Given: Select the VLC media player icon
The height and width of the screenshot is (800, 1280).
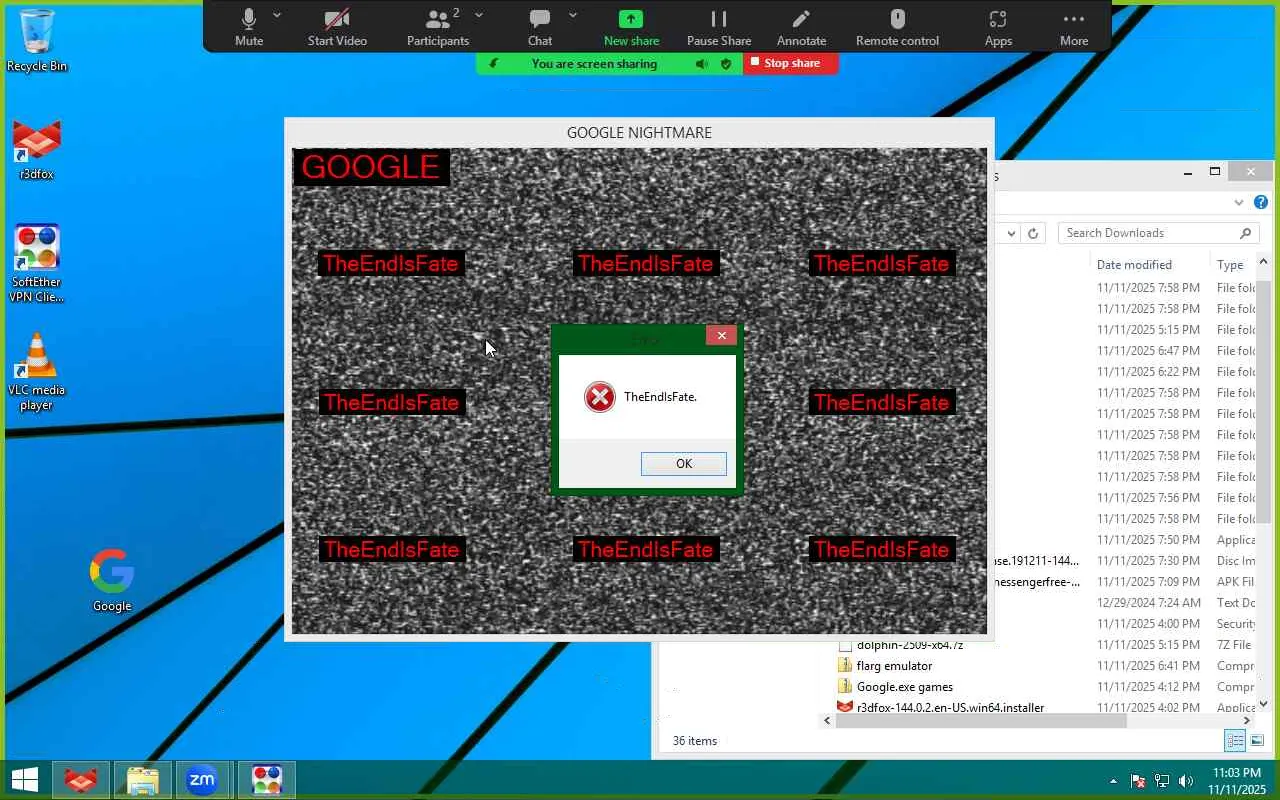Looking at the screenshot, I should tap(37, 371).
